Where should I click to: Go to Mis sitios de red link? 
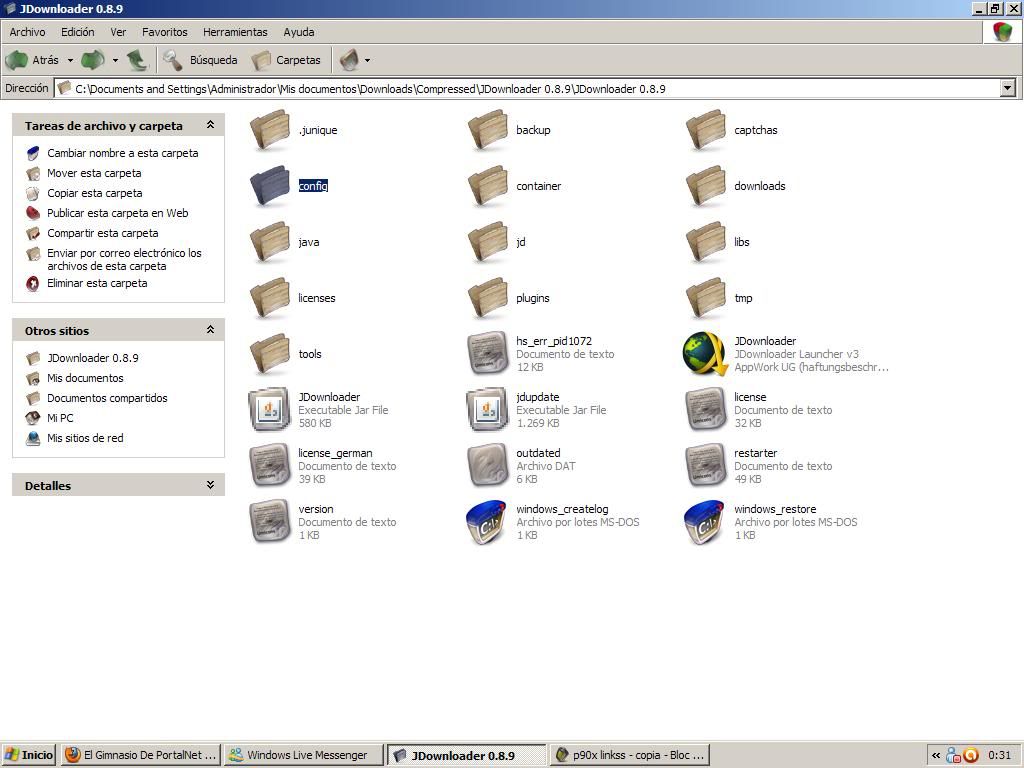(85, 438)
